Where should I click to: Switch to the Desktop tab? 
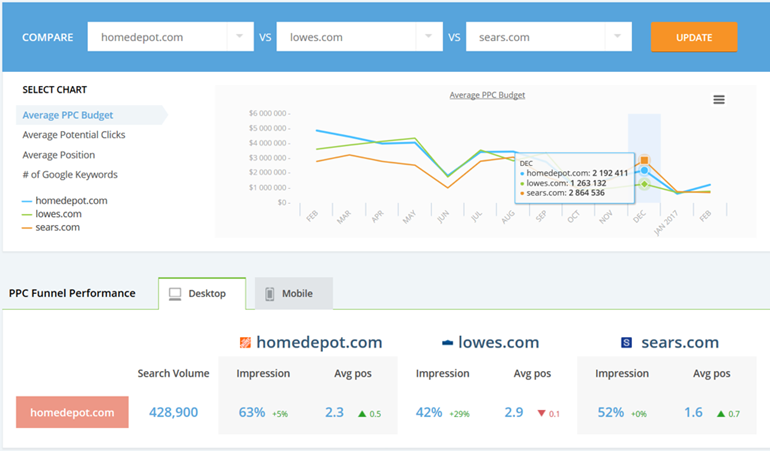pos(202,294)
